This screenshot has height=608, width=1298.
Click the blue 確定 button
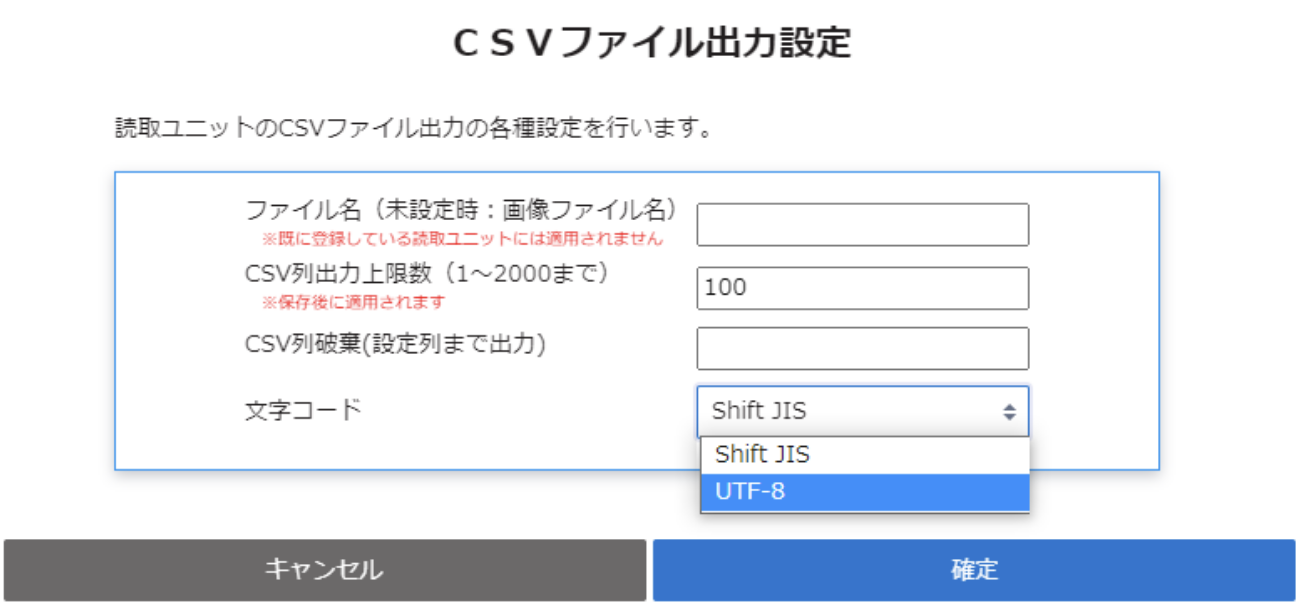coord(974,571)
